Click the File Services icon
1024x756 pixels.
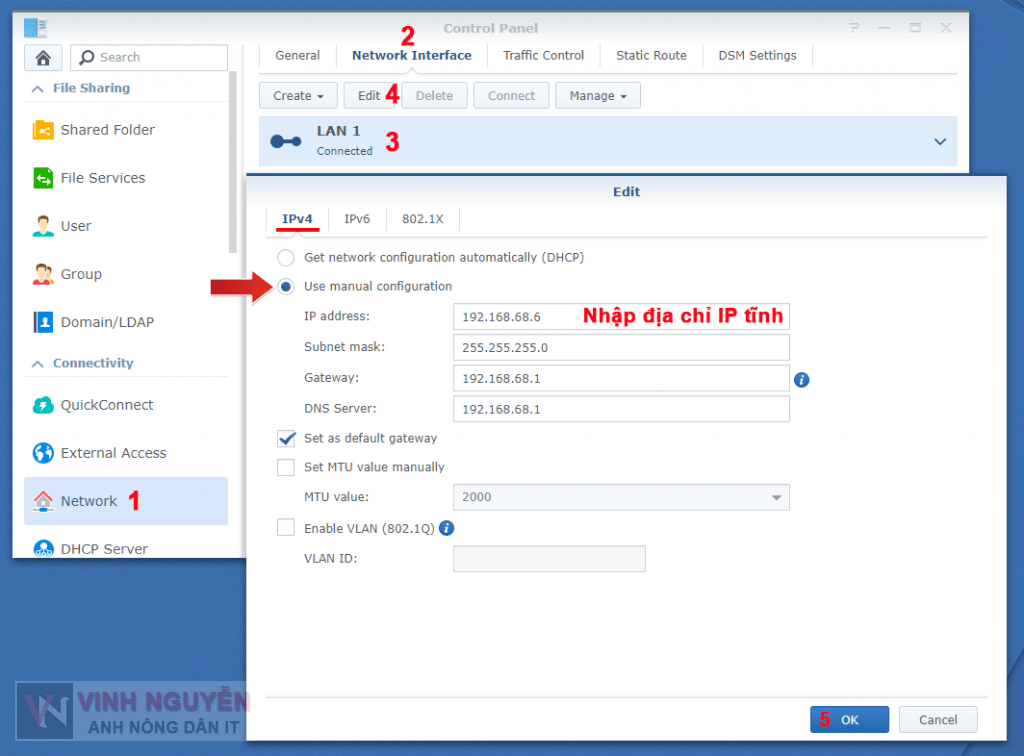tap(43, 178)
